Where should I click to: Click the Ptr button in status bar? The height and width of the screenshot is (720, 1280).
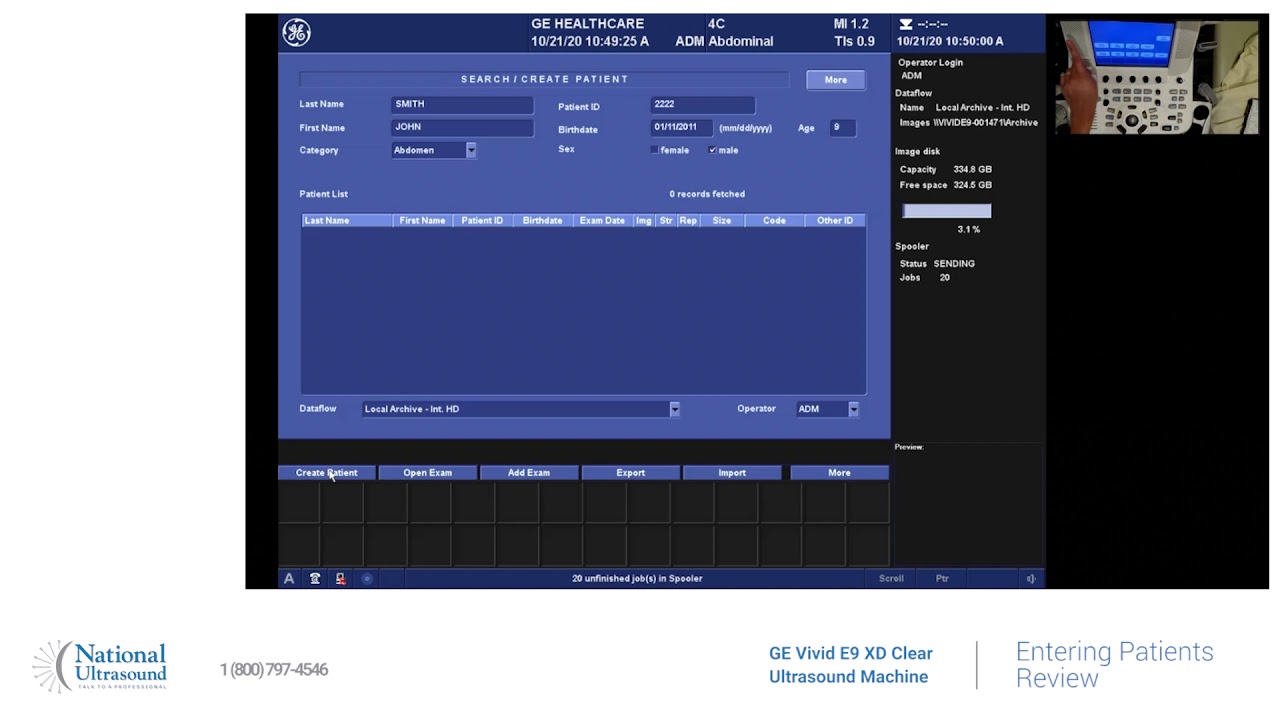coord(942,578)
